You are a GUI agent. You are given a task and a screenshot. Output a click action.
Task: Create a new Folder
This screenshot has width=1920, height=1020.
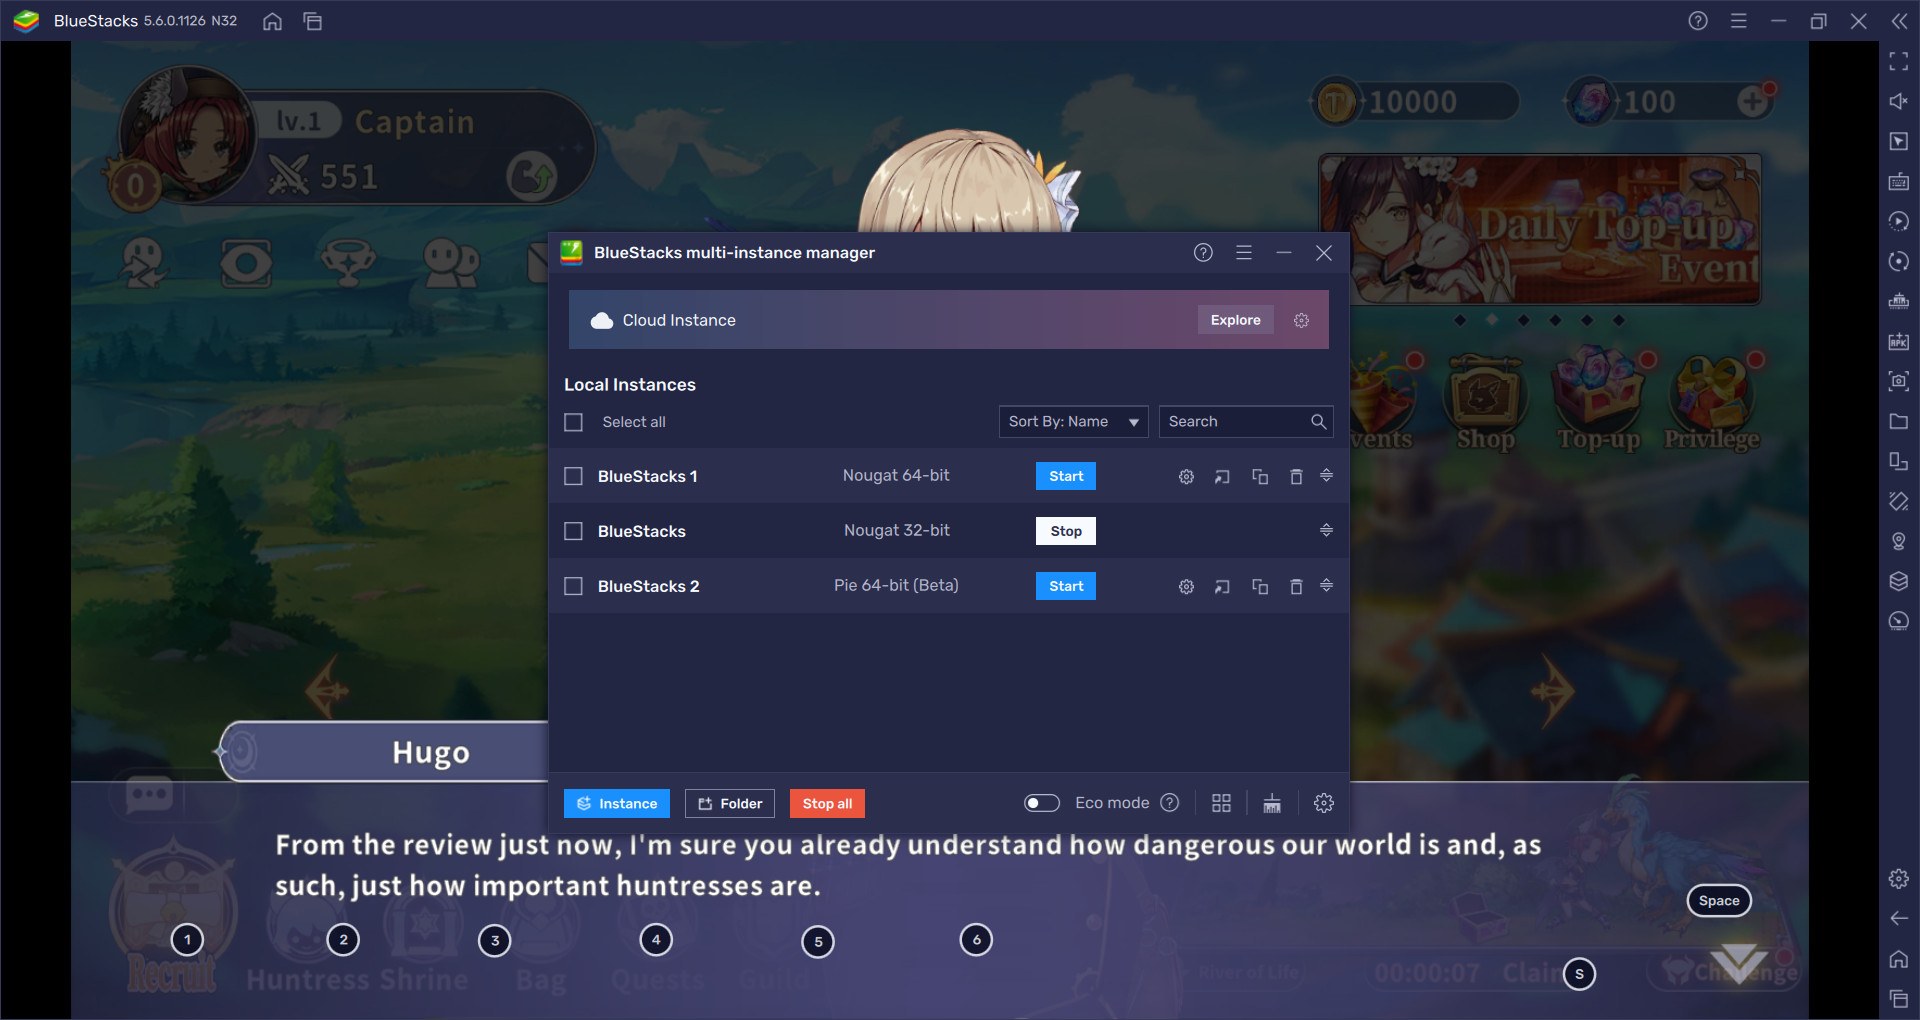730,804
